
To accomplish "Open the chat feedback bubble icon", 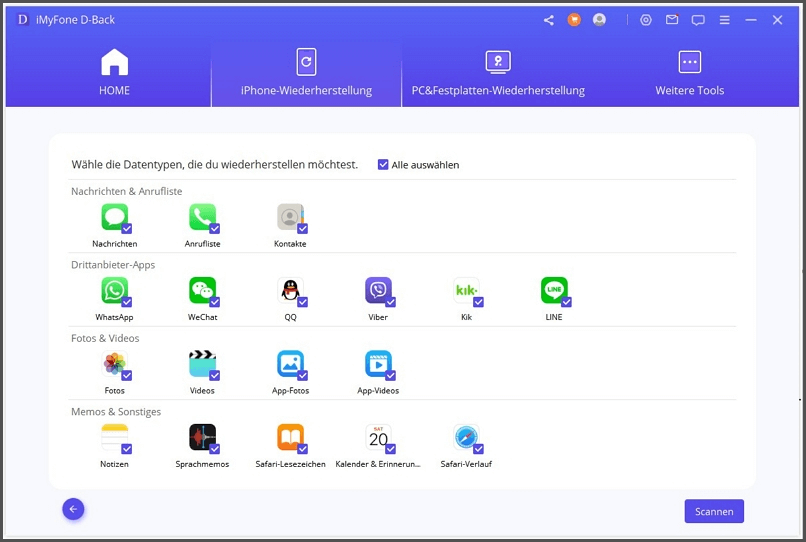I will [x=698, y=21].
